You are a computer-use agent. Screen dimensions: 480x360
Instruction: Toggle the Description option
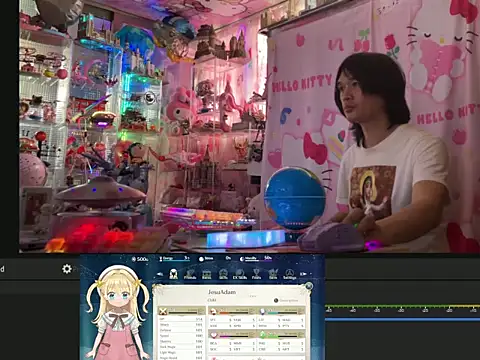coord(285,300)
